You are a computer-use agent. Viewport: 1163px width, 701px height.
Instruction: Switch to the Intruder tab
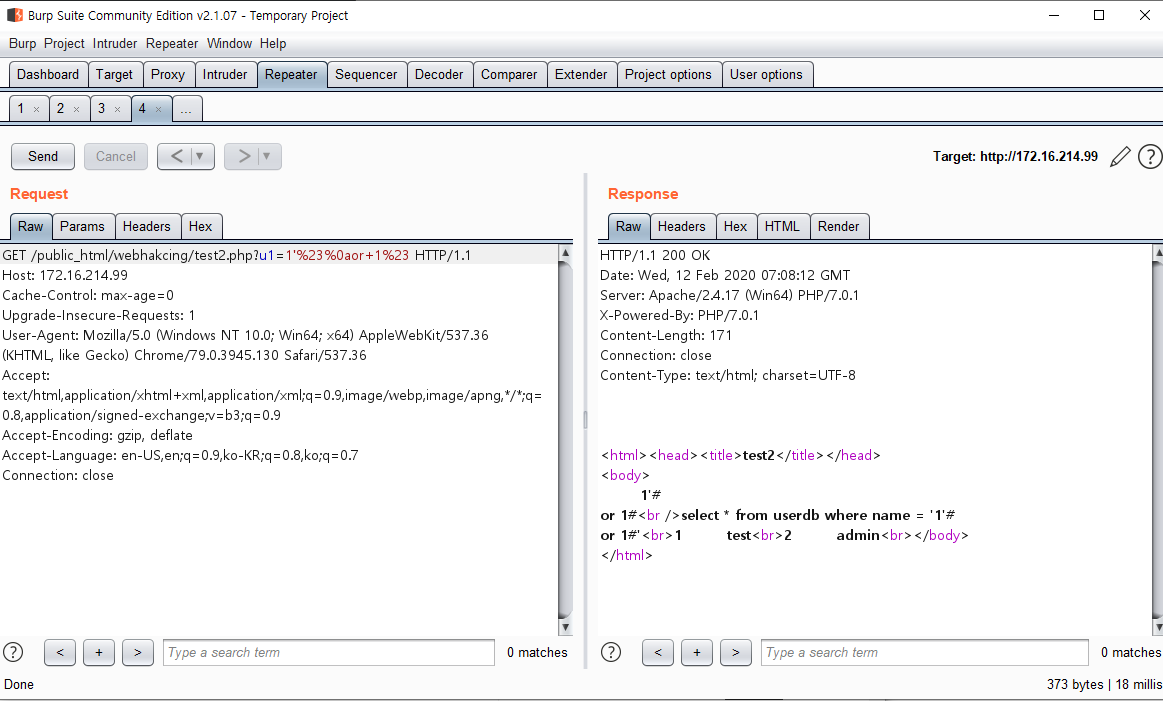coord(225,74)
